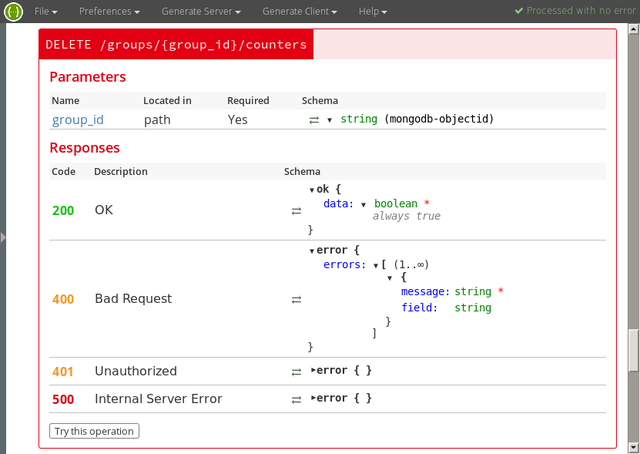Collapse the DELETE /groups/{group_id}/counters operation header
Viewport: 640px width, 454px height.
176,44
